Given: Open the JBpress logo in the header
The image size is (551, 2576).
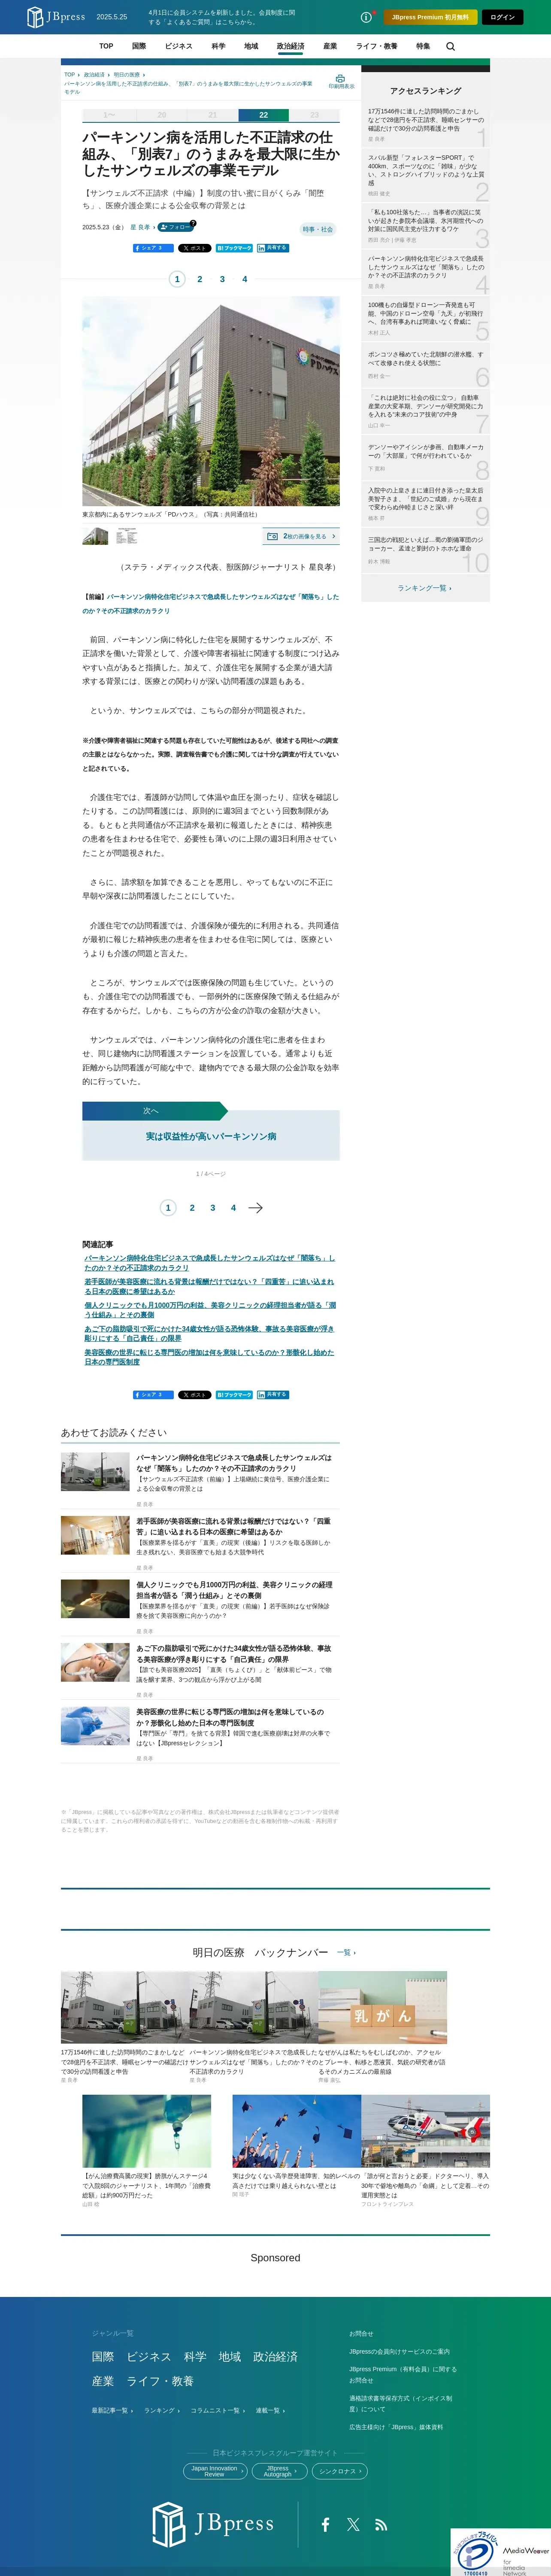Looking at the screenshot, I should pos(56,17).
